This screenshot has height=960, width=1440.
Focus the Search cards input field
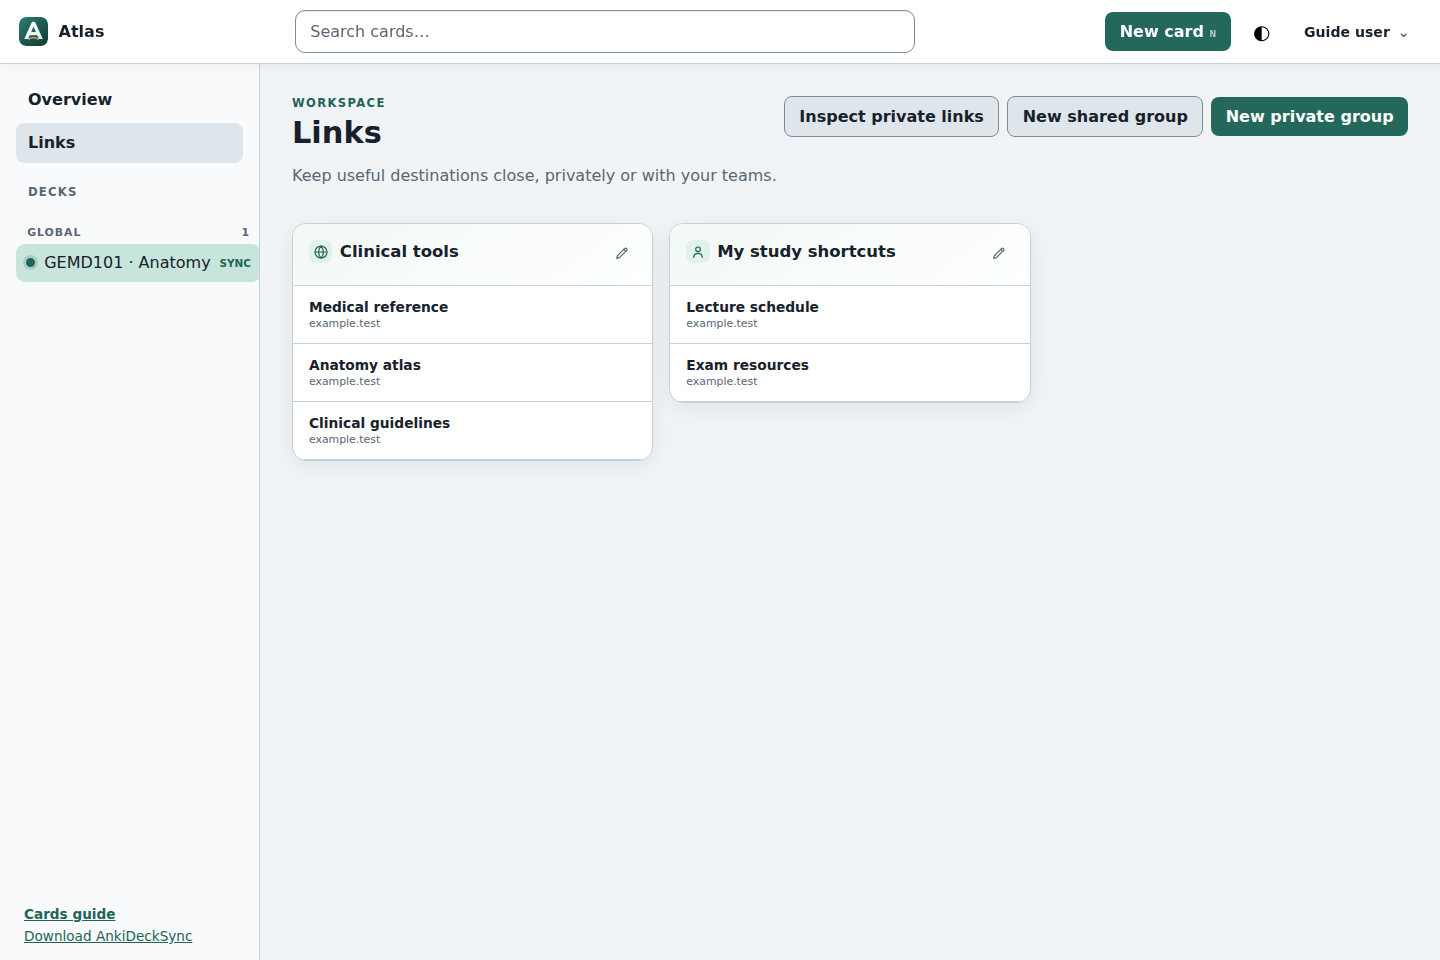coord(605,32)
